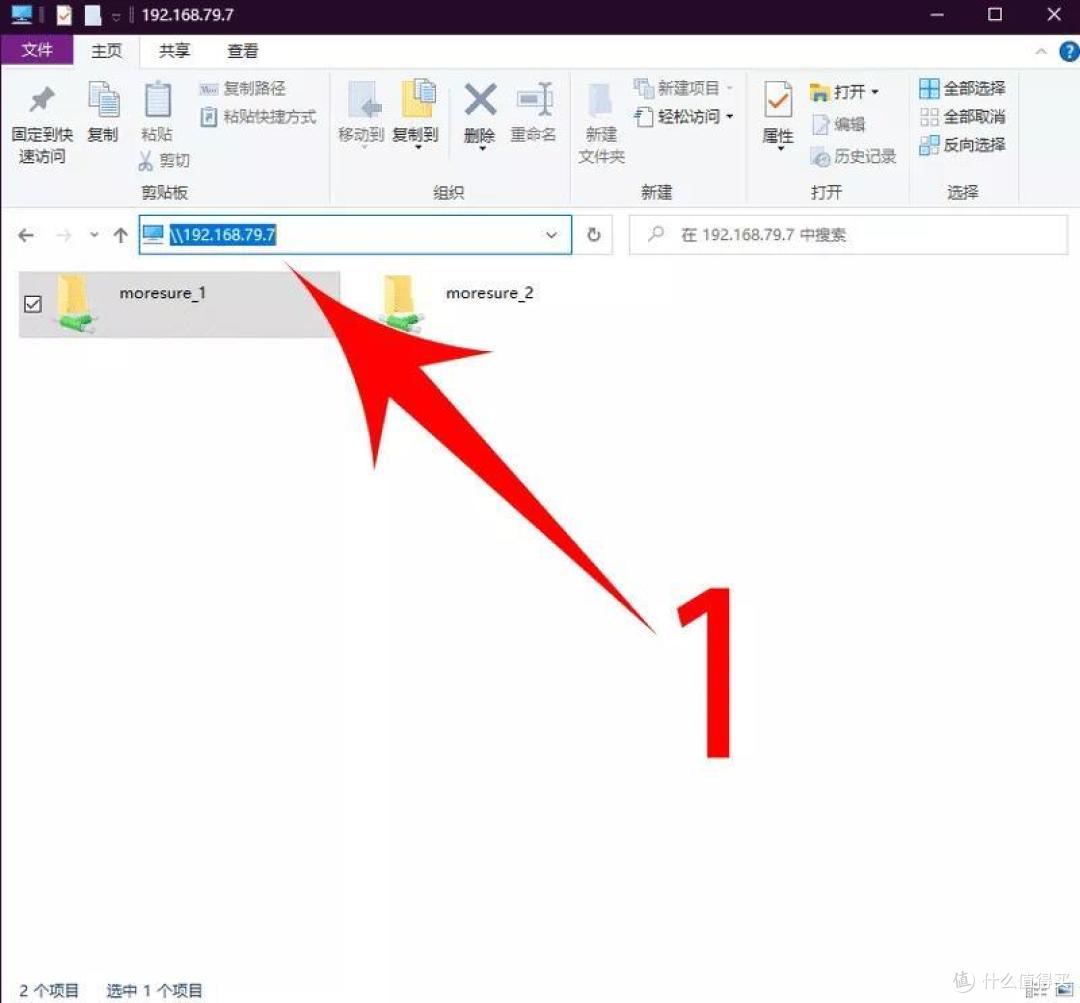
Task: Select Paste Shortcut (粘贴快捷方式)
Action: point(258,116)
